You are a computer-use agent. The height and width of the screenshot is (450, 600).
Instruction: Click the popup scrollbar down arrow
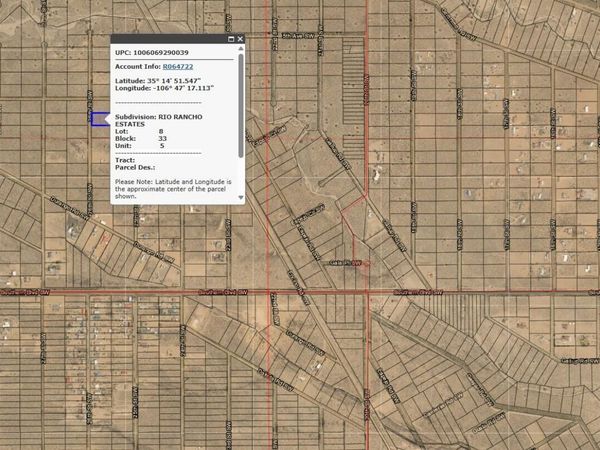point(241,197)
